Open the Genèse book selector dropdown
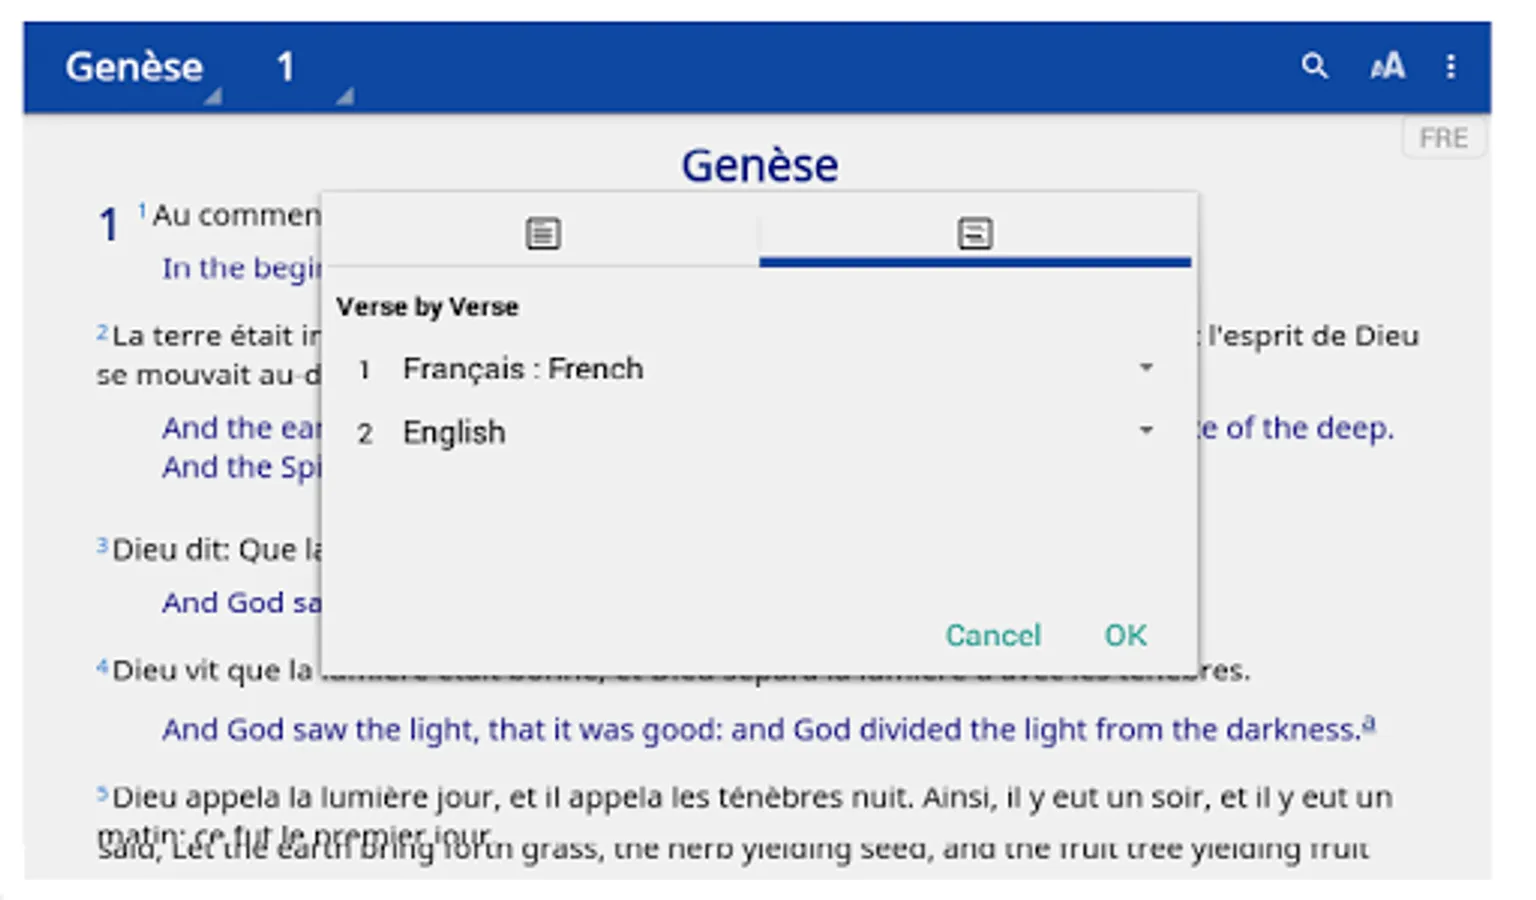1536x900 pixels. coord(135,68)
